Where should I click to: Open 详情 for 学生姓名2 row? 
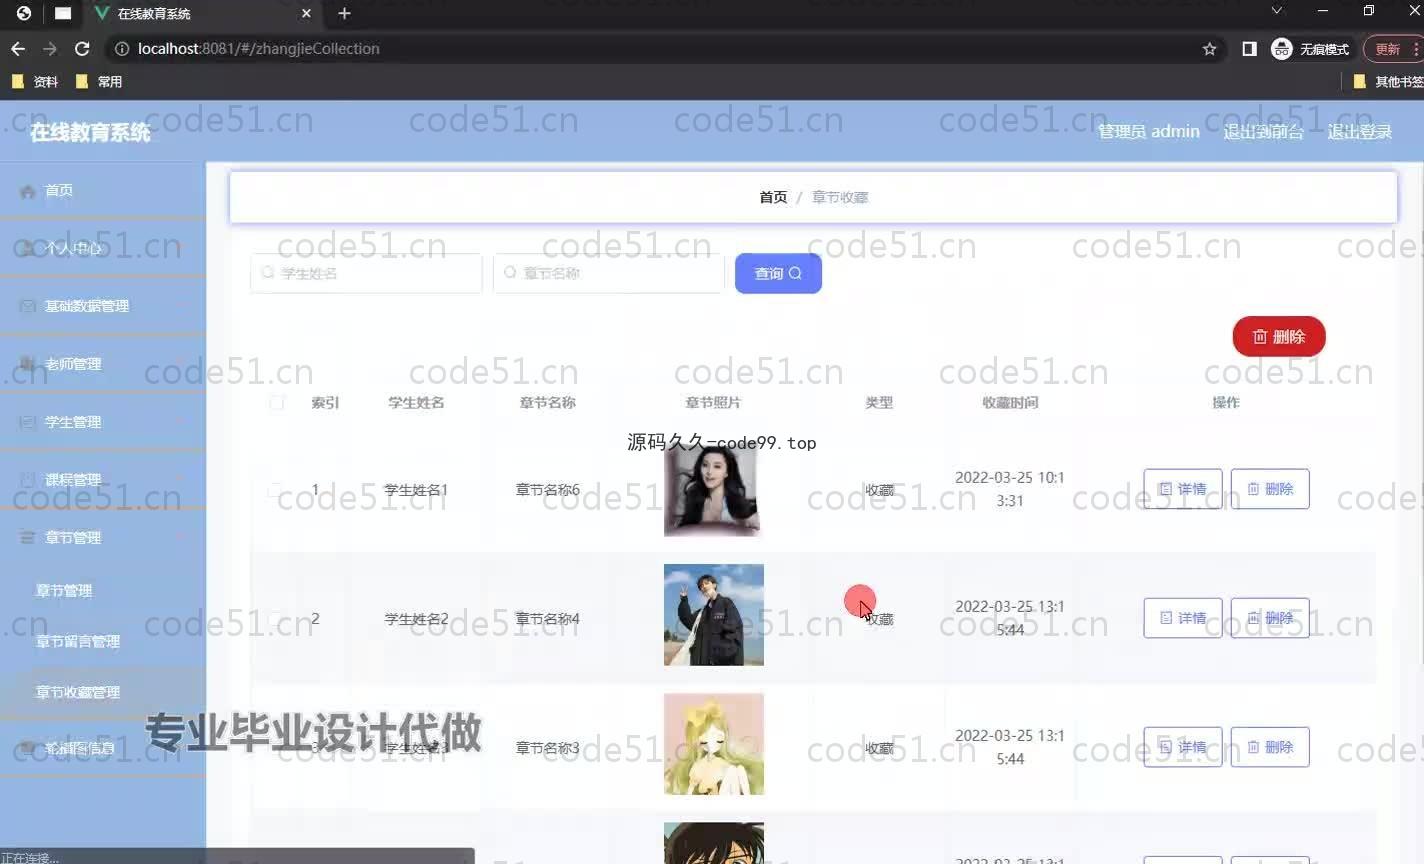pyautogui.click(x=1182, y=618)
